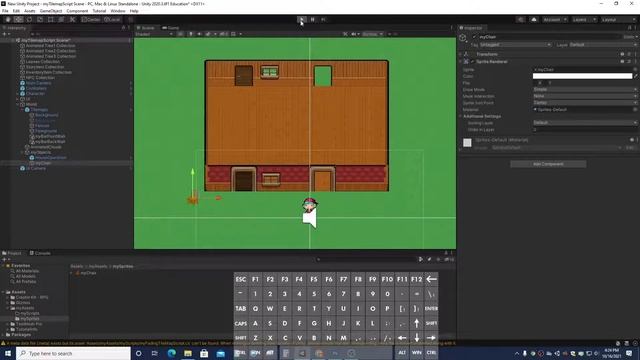Open the Component menu
Image resolution: width=640 pixels, height=360 pixels.
[77, 11]
